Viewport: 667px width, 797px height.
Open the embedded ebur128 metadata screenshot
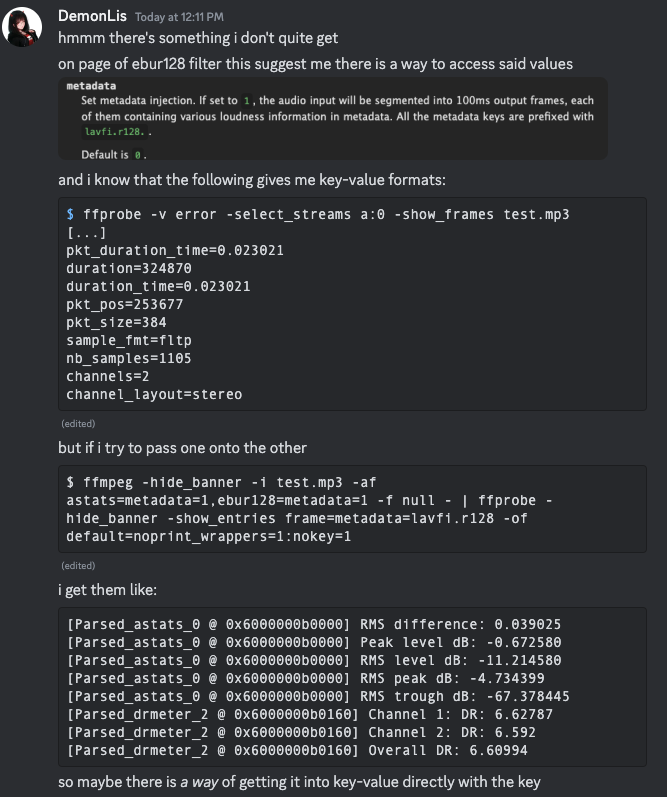pos(333,118)
